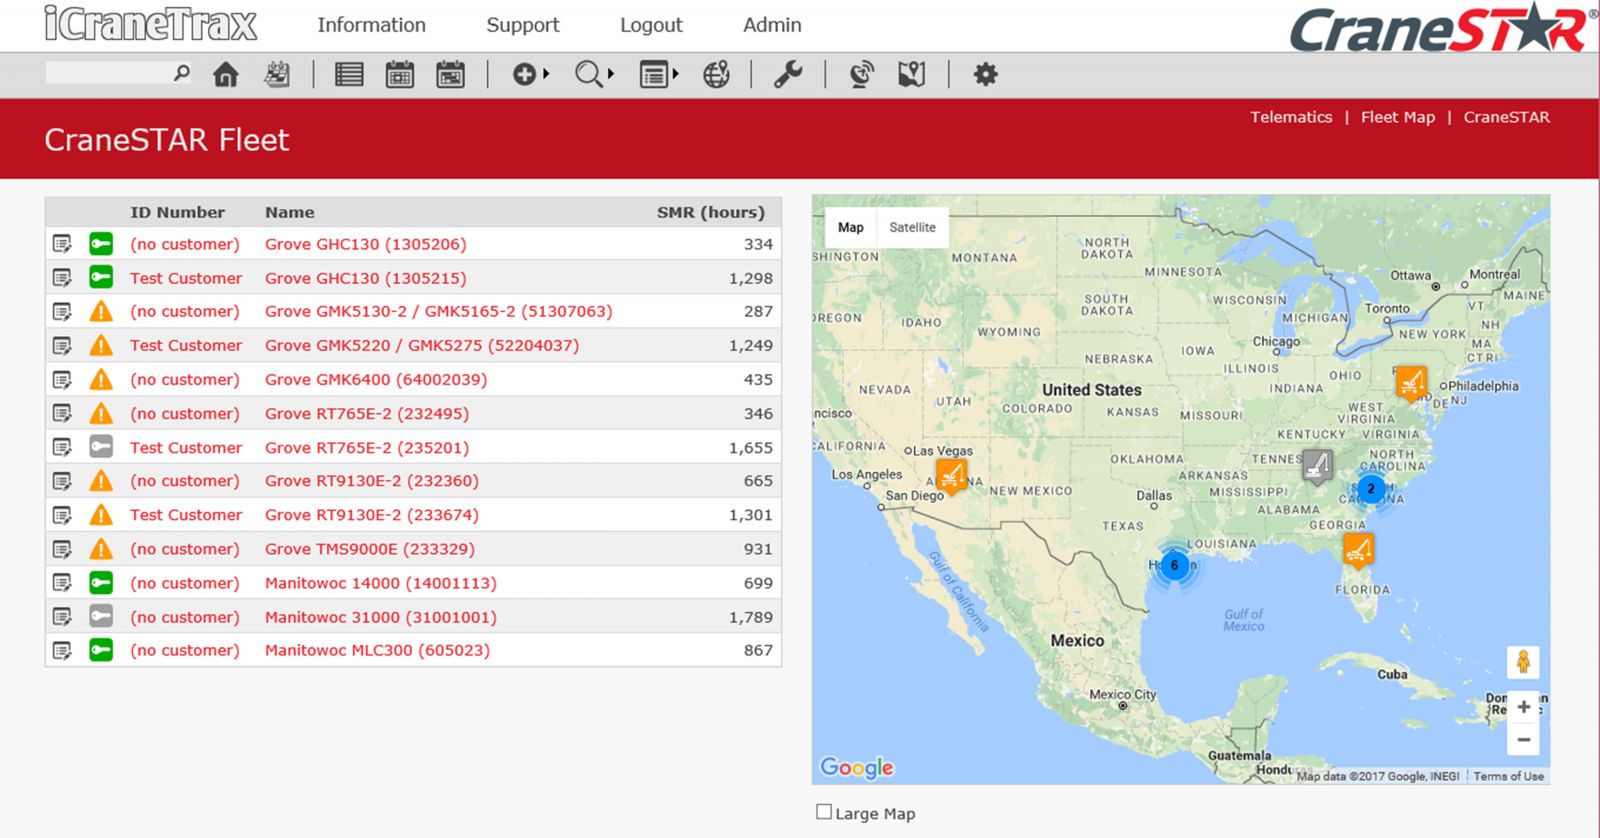The width and height of the screenshot is (1600, 838).
Task: Click Test Customer on Grove RT765E-2 row
Action: point(186,448)
